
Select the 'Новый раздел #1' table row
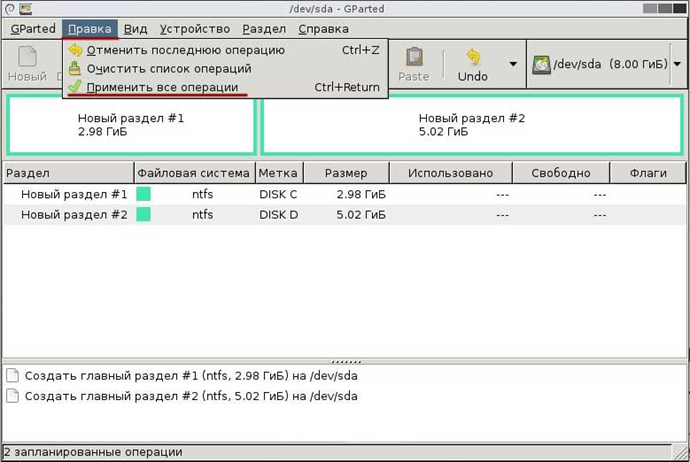(75, 194)
